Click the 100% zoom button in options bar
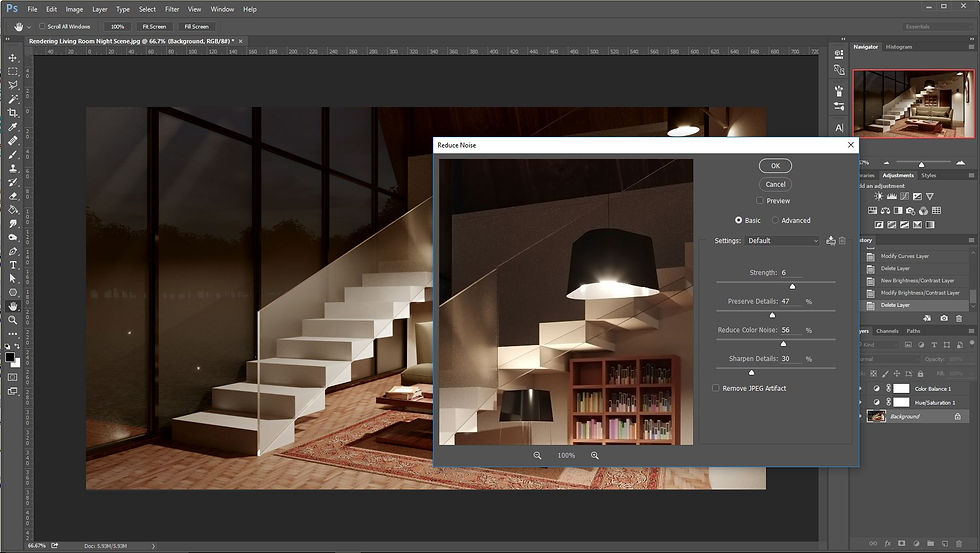 pos(118,27)
